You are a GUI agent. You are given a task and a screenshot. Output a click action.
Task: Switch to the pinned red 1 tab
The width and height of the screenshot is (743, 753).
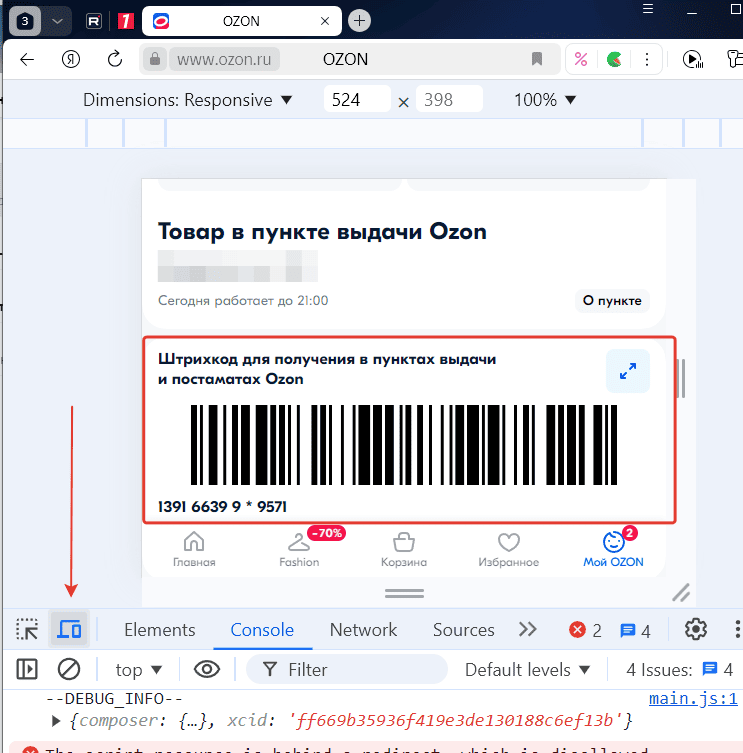(125, 21)
